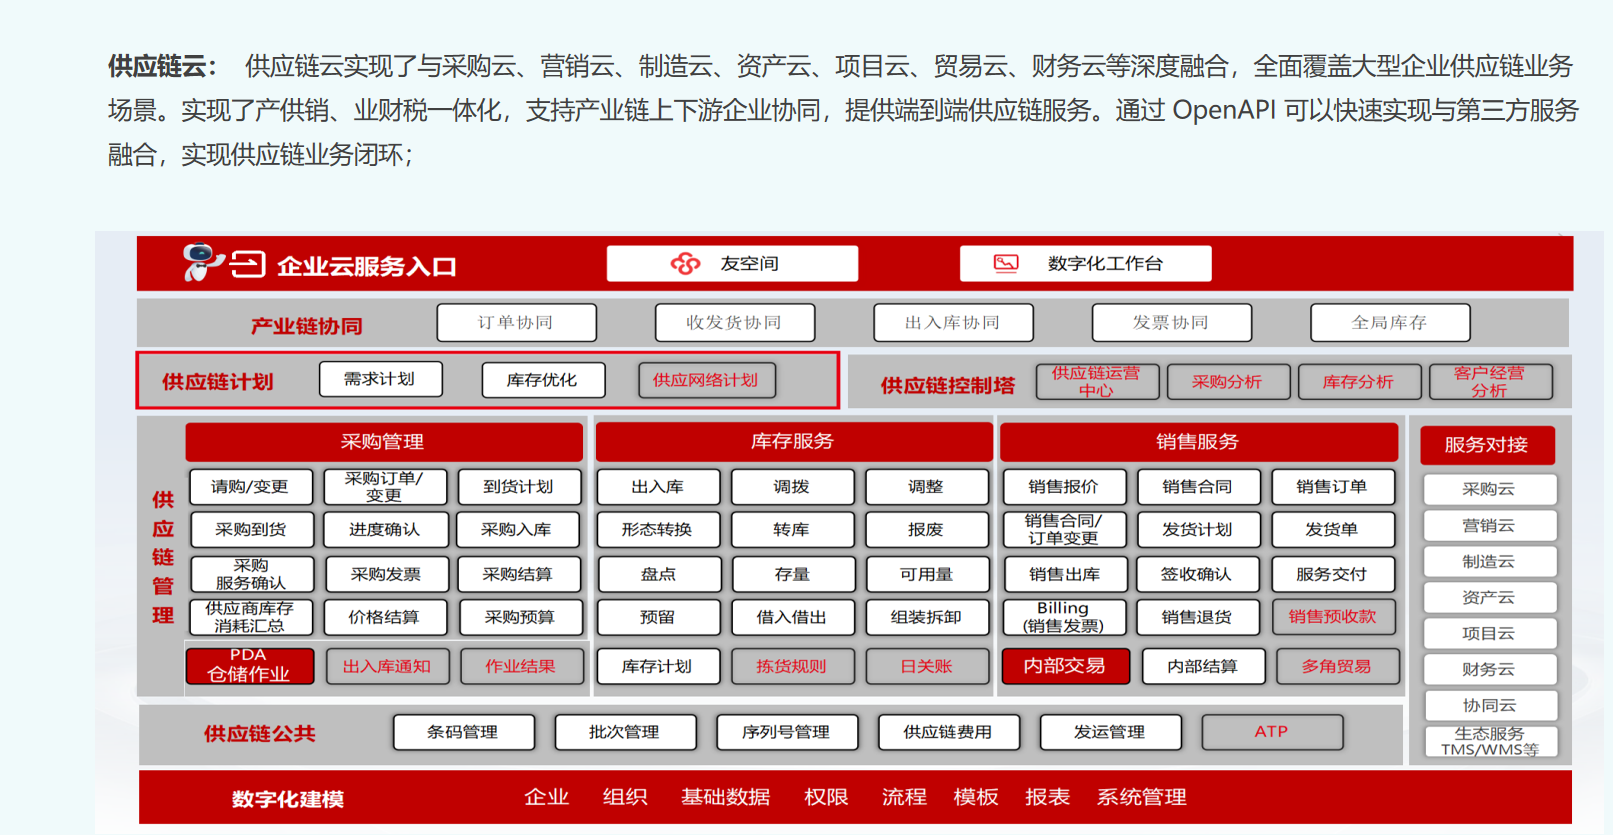Viewport: 1613px width, 835px height.
Task: Click the 采购发票 box
Action: pos(386,574)
